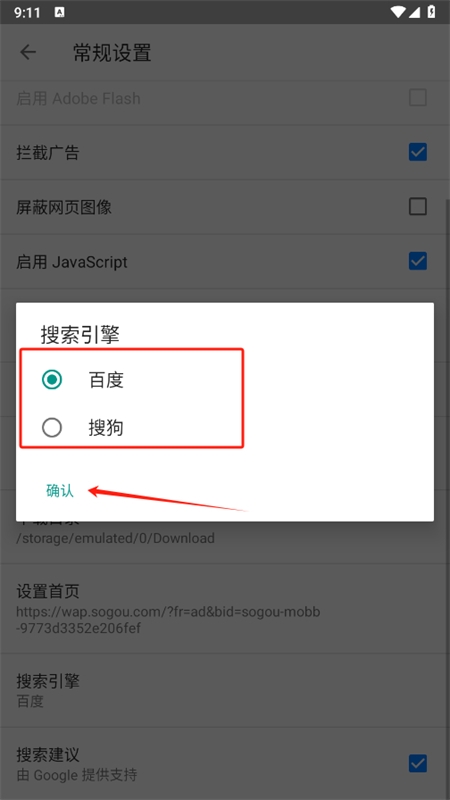
Task: Tap the 常规设置 page title
Action: (112, 53)
